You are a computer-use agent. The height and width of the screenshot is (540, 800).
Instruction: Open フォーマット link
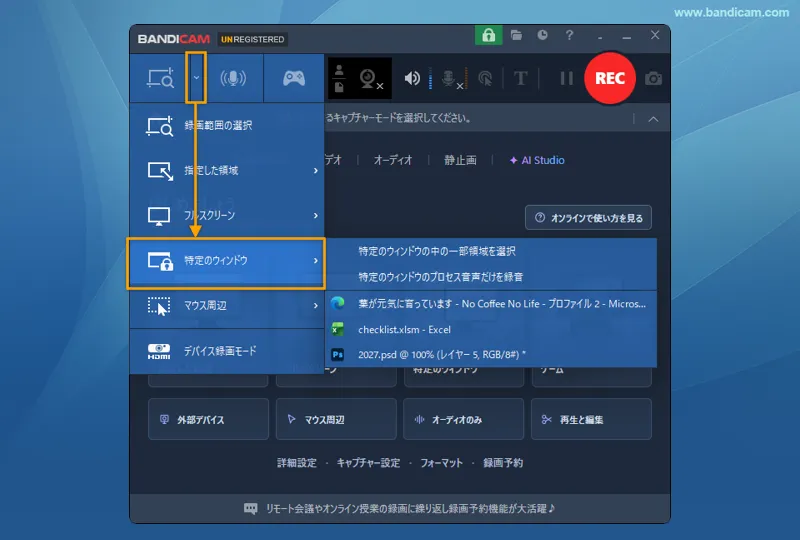click(x=441, y=463)
